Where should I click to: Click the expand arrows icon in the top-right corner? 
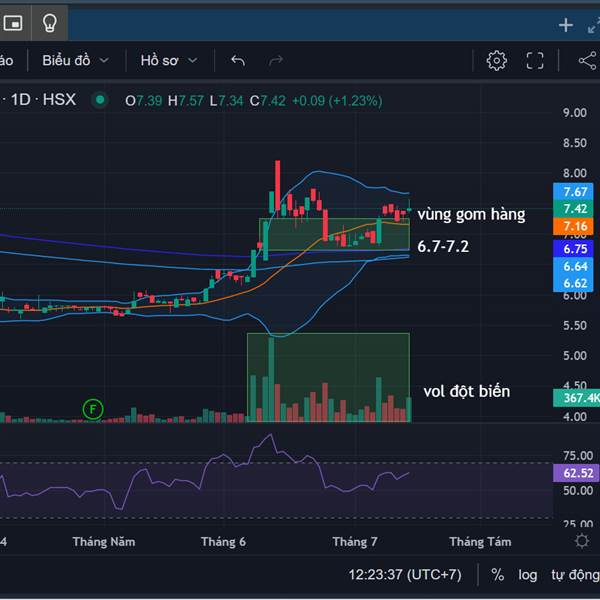coord(594,26)
